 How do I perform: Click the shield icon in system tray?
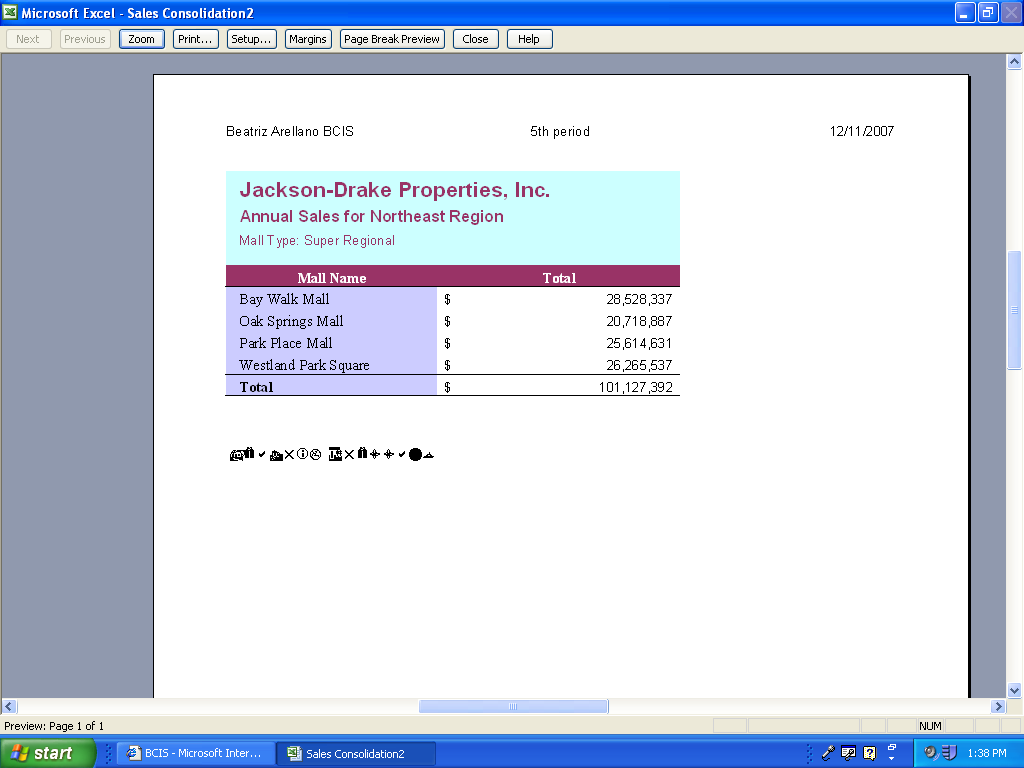tap(949, 753)
